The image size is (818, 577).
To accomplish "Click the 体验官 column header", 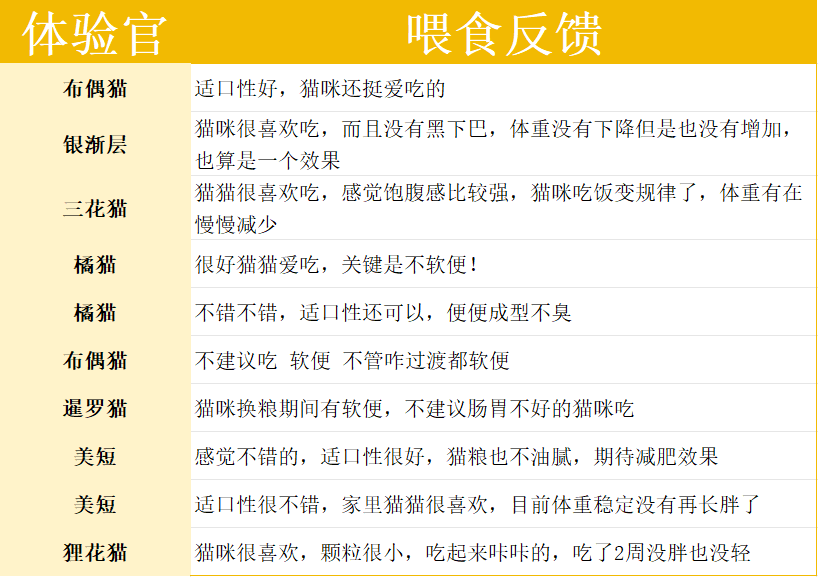I will pos(94,33).
